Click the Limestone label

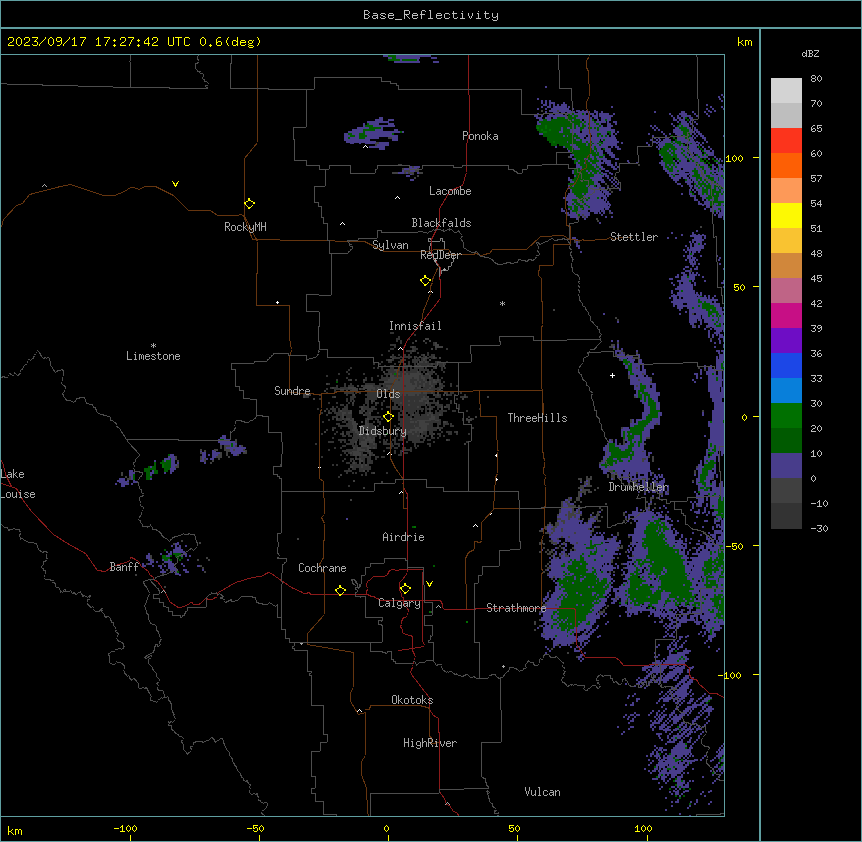coord(153,356)
